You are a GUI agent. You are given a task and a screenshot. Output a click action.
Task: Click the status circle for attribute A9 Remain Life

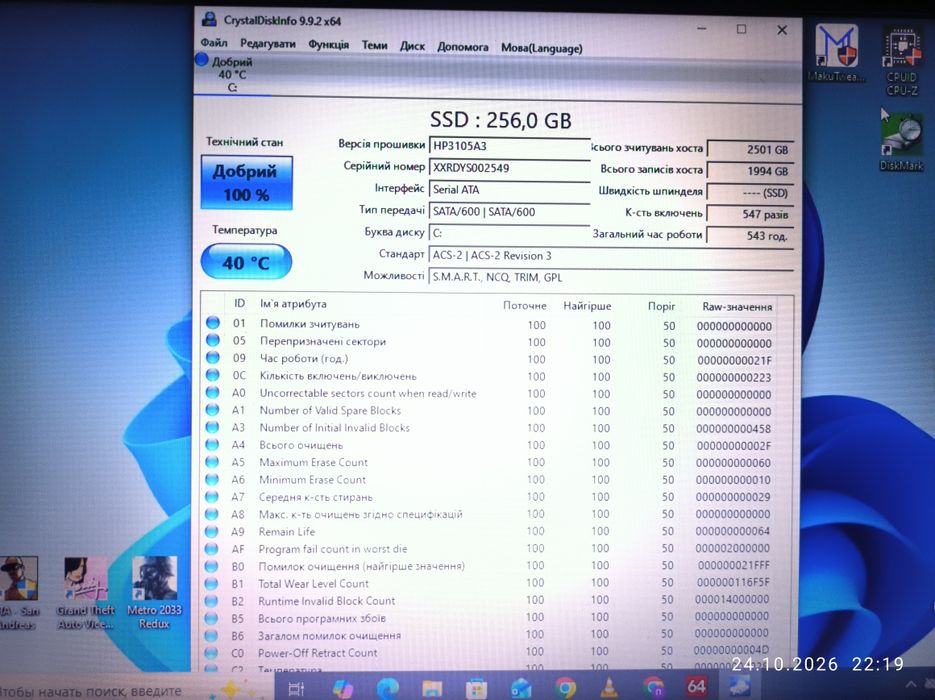pos(212,531)
